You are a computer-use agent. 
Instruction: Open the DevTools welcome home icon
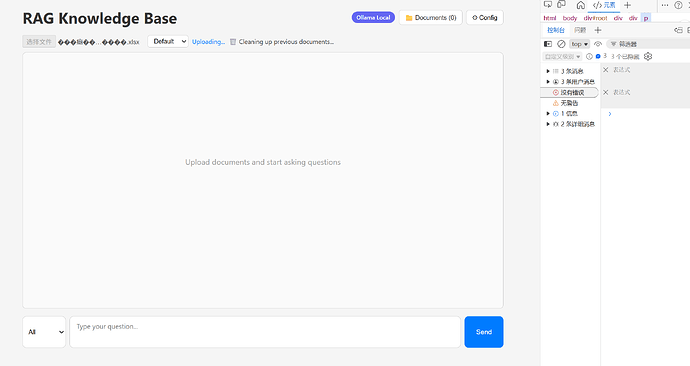[581, 5]
